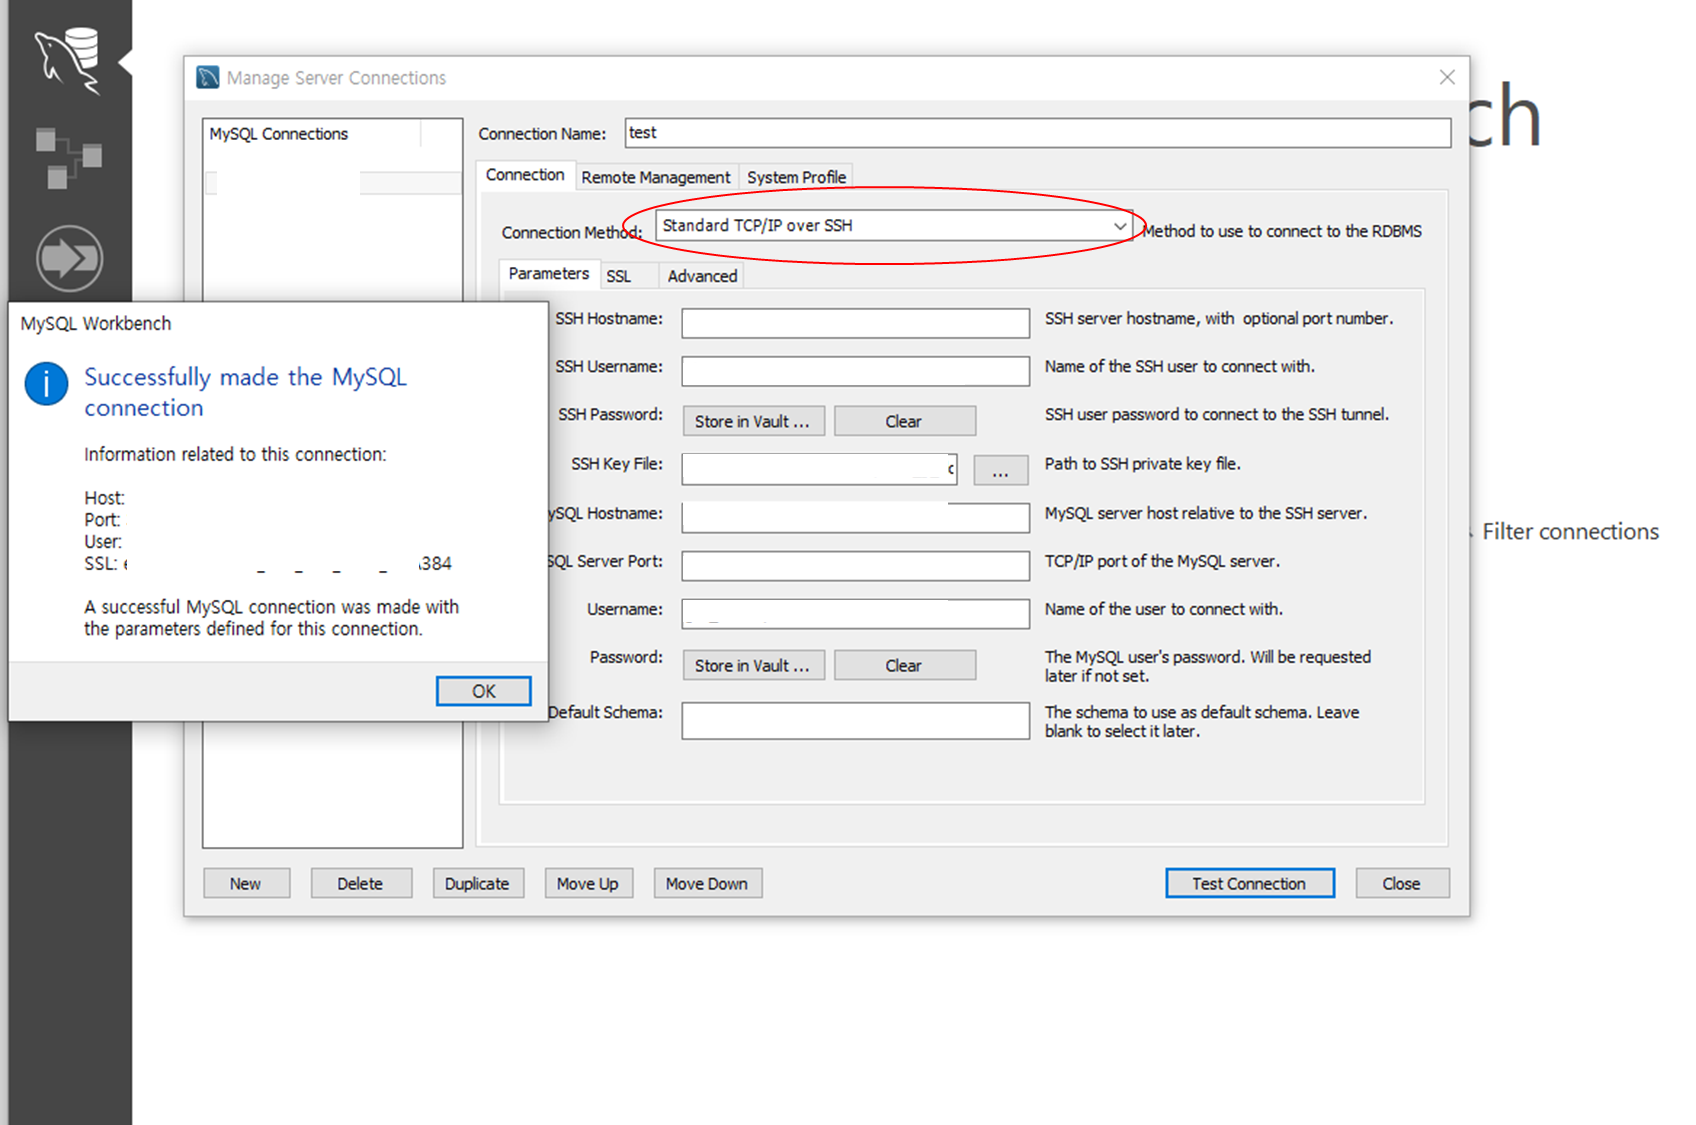Switch to the System Profile tab
The image size is (1696, 1125).
796,177
